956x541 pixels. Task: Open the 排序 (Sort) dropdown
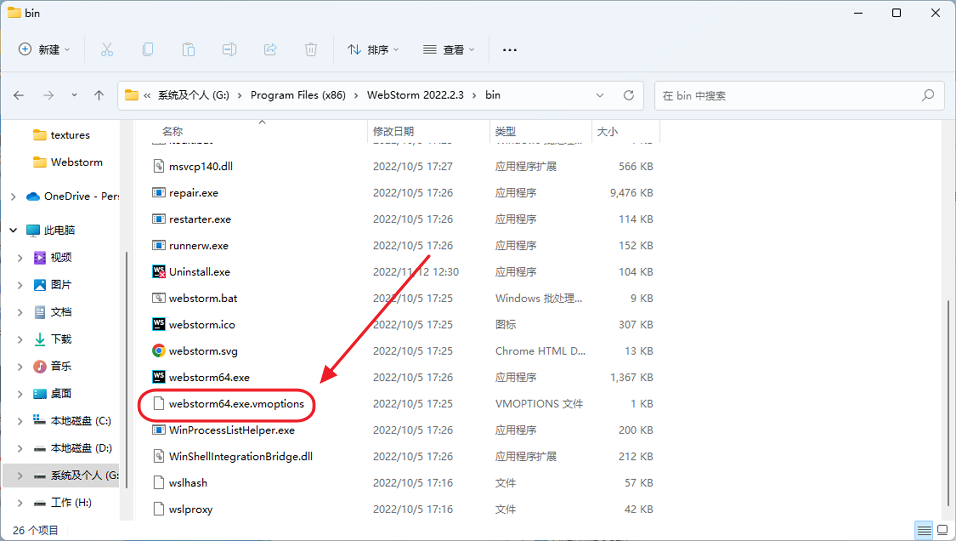373,49
